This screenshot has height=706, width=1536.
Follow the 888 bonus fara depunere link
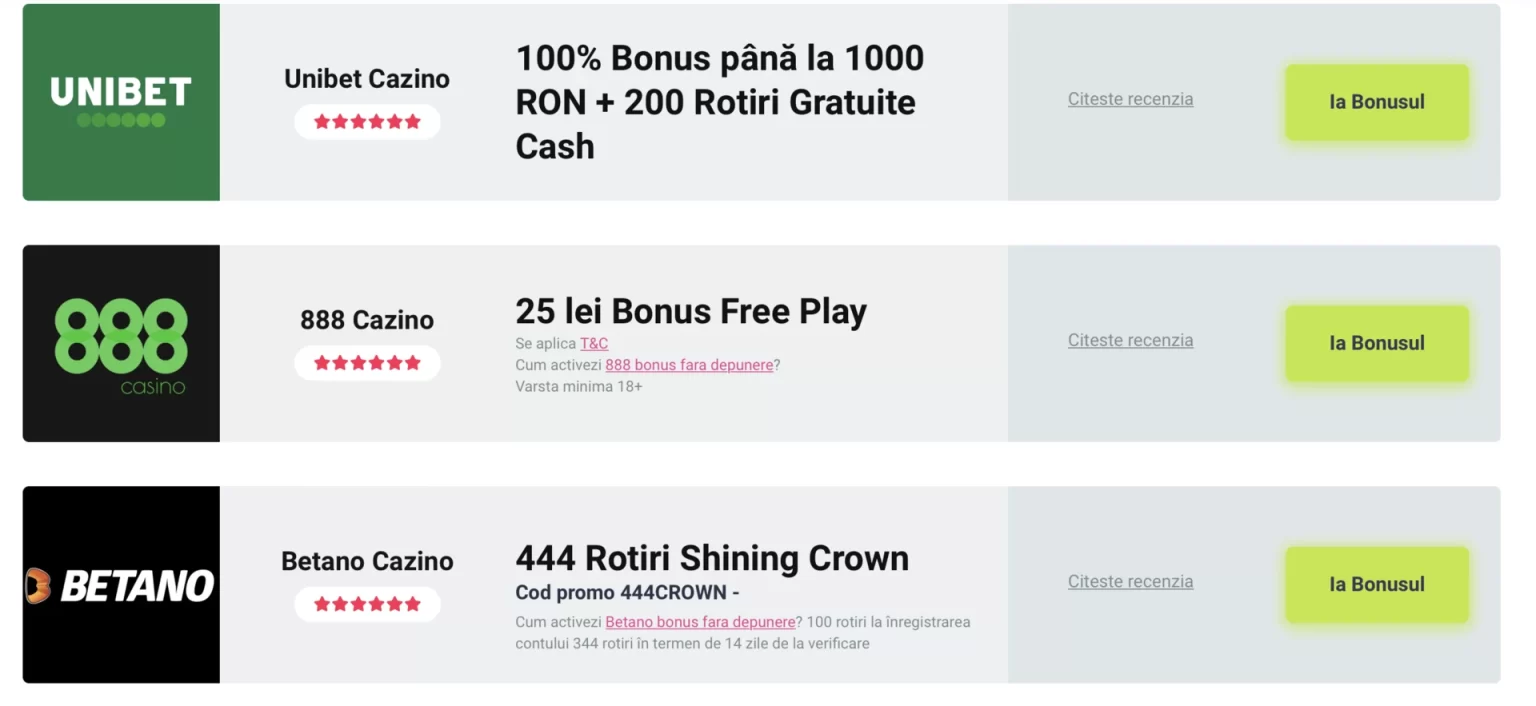tap(689, 365)
